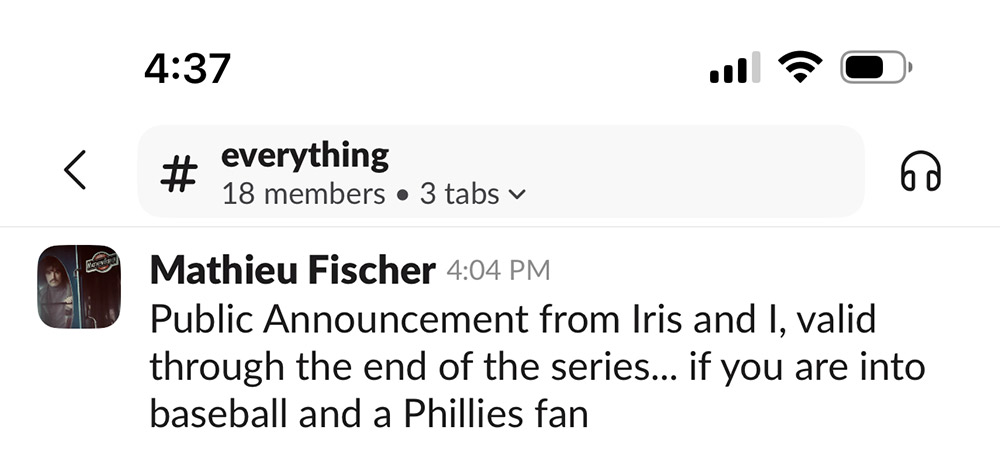Go back using the left chevron

[x=75, y=171]
